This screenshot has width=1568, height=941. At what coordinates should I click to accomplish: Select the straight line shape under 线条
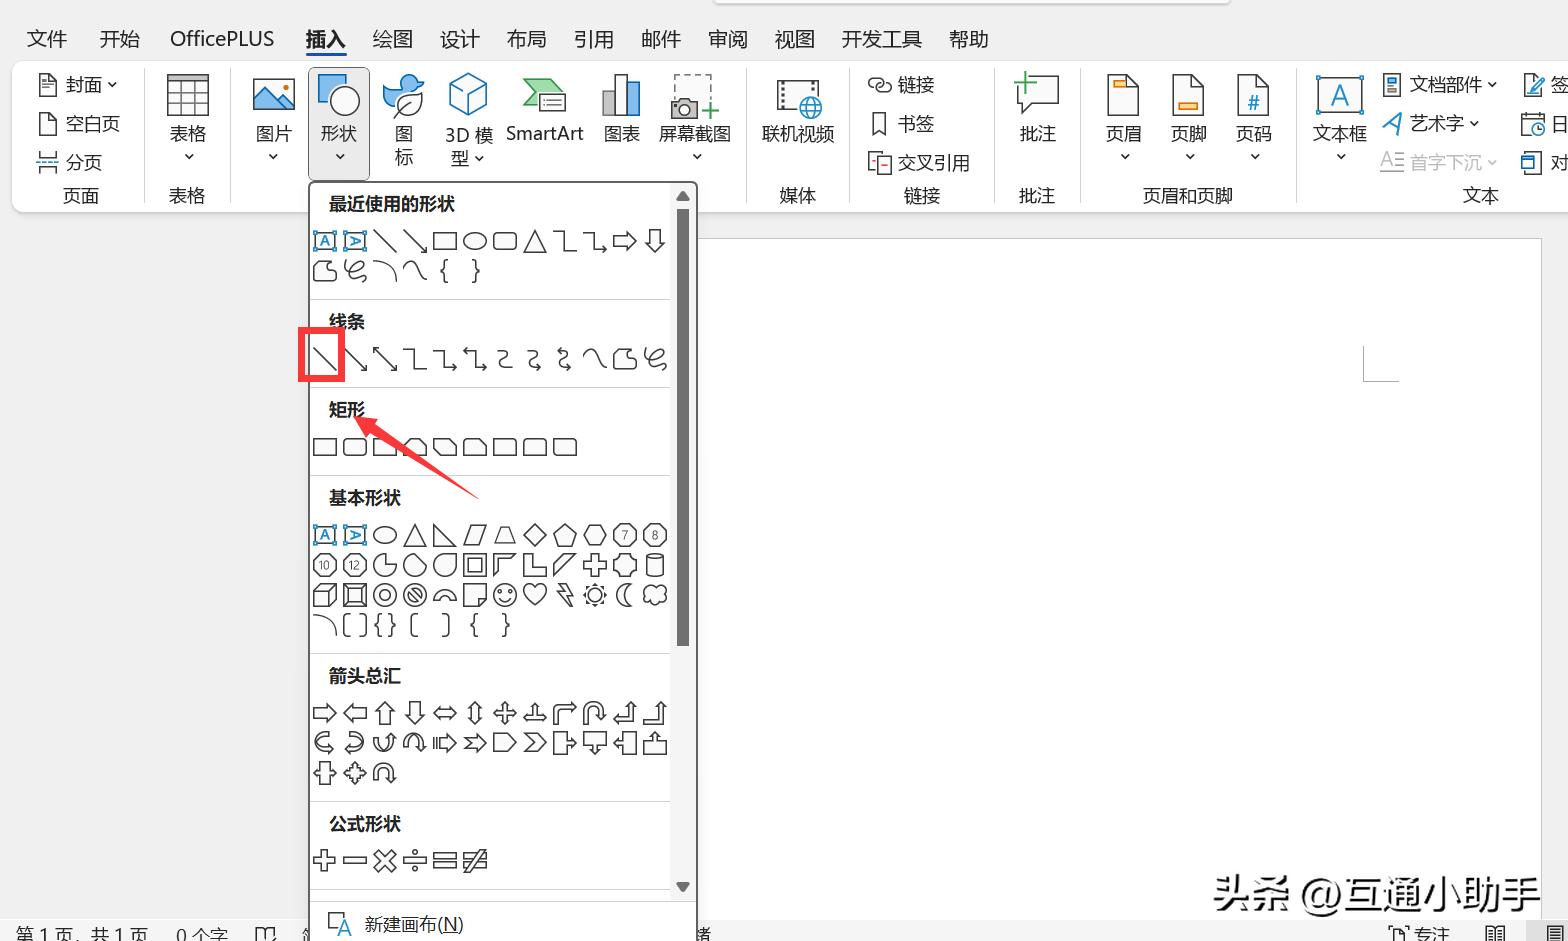[324, 358]
